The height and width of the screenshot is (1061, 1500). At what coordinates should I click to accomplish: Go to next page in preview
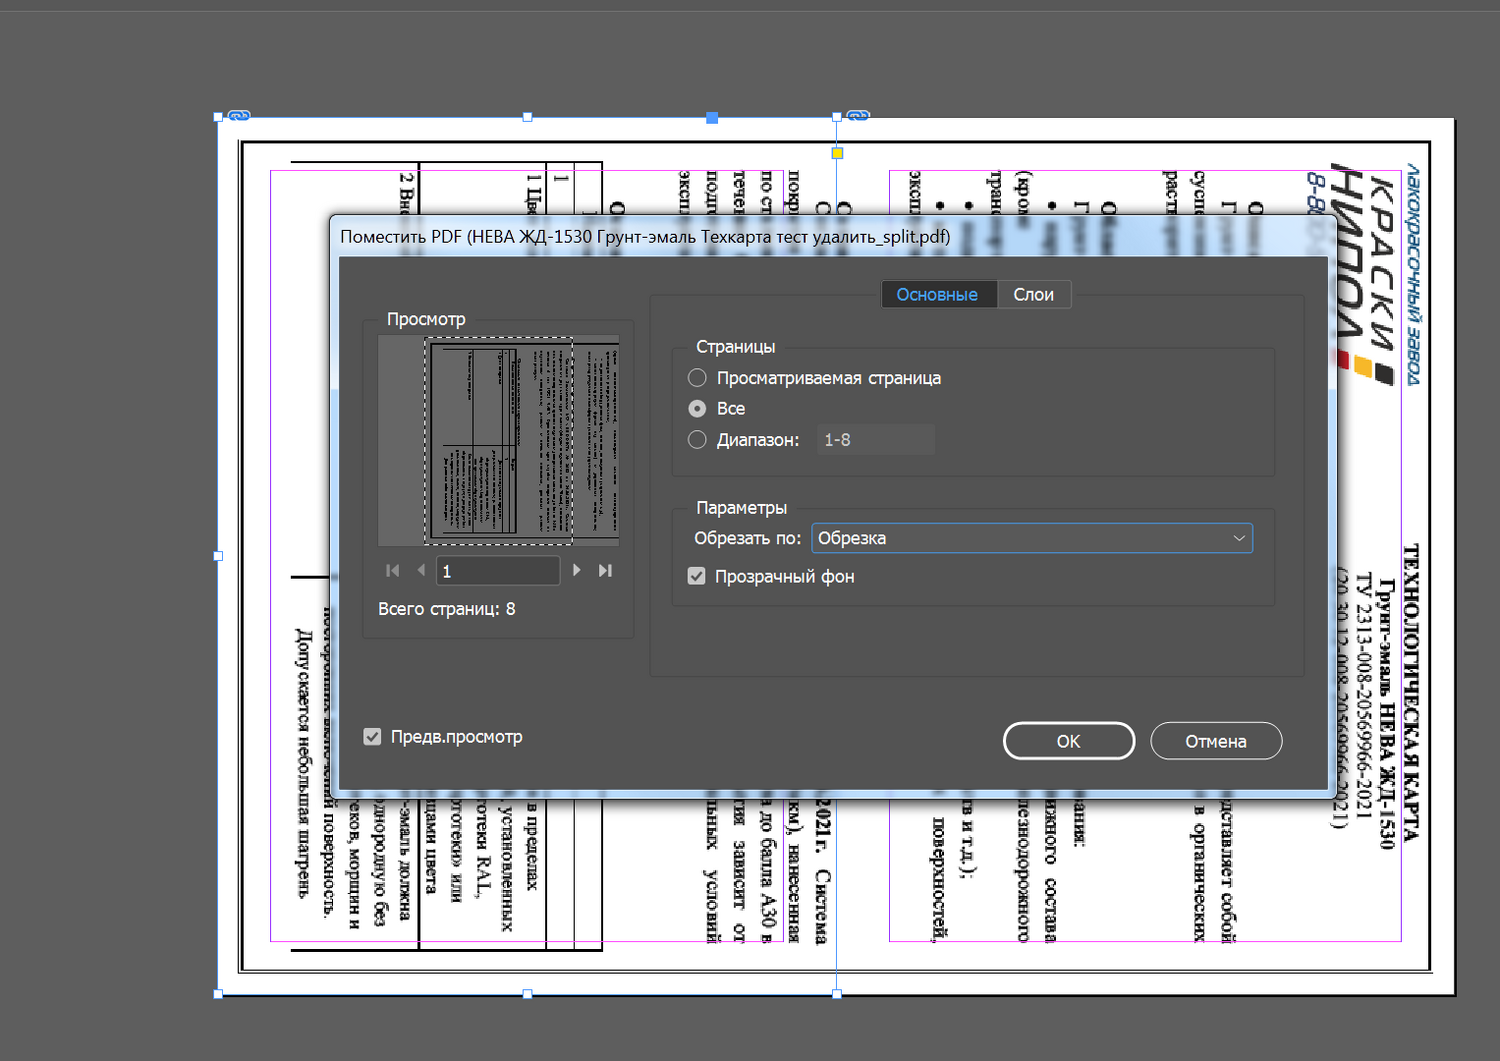click(576, 570)
